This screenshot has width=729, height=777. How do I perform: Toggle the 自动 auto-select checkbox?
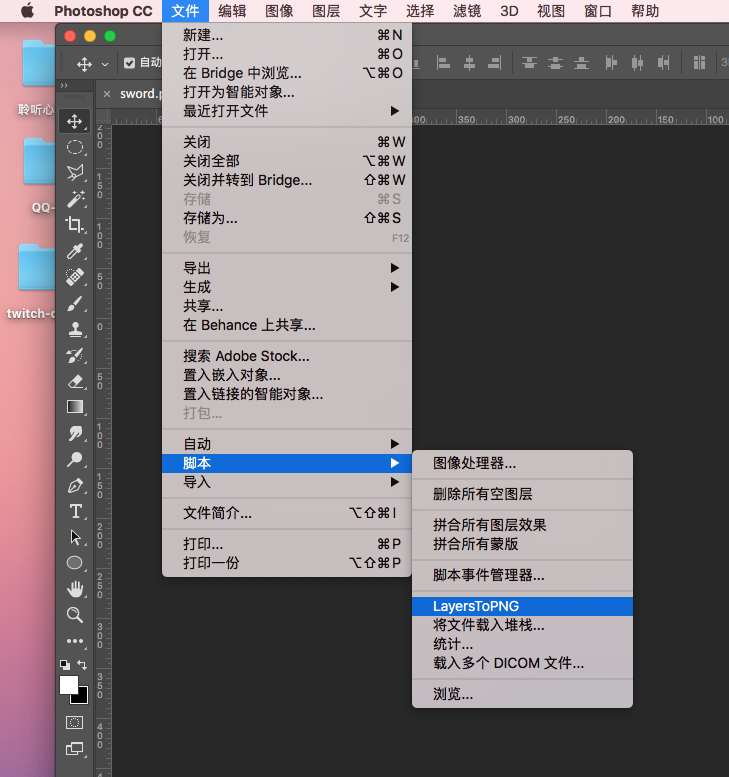coord(129,63)
